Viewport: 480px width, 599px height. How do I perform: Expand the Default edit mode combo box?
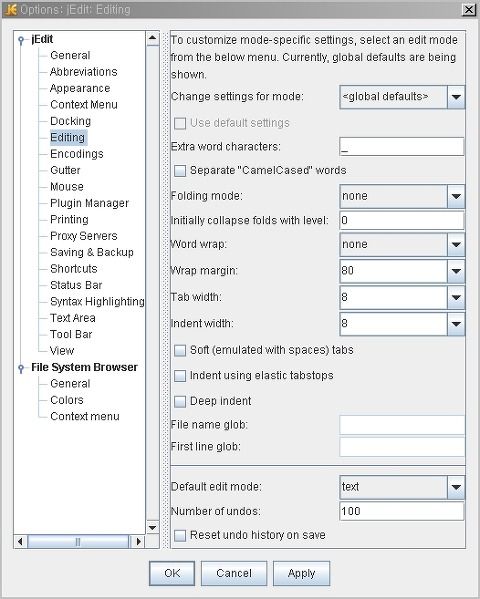(x=456, y=487)
